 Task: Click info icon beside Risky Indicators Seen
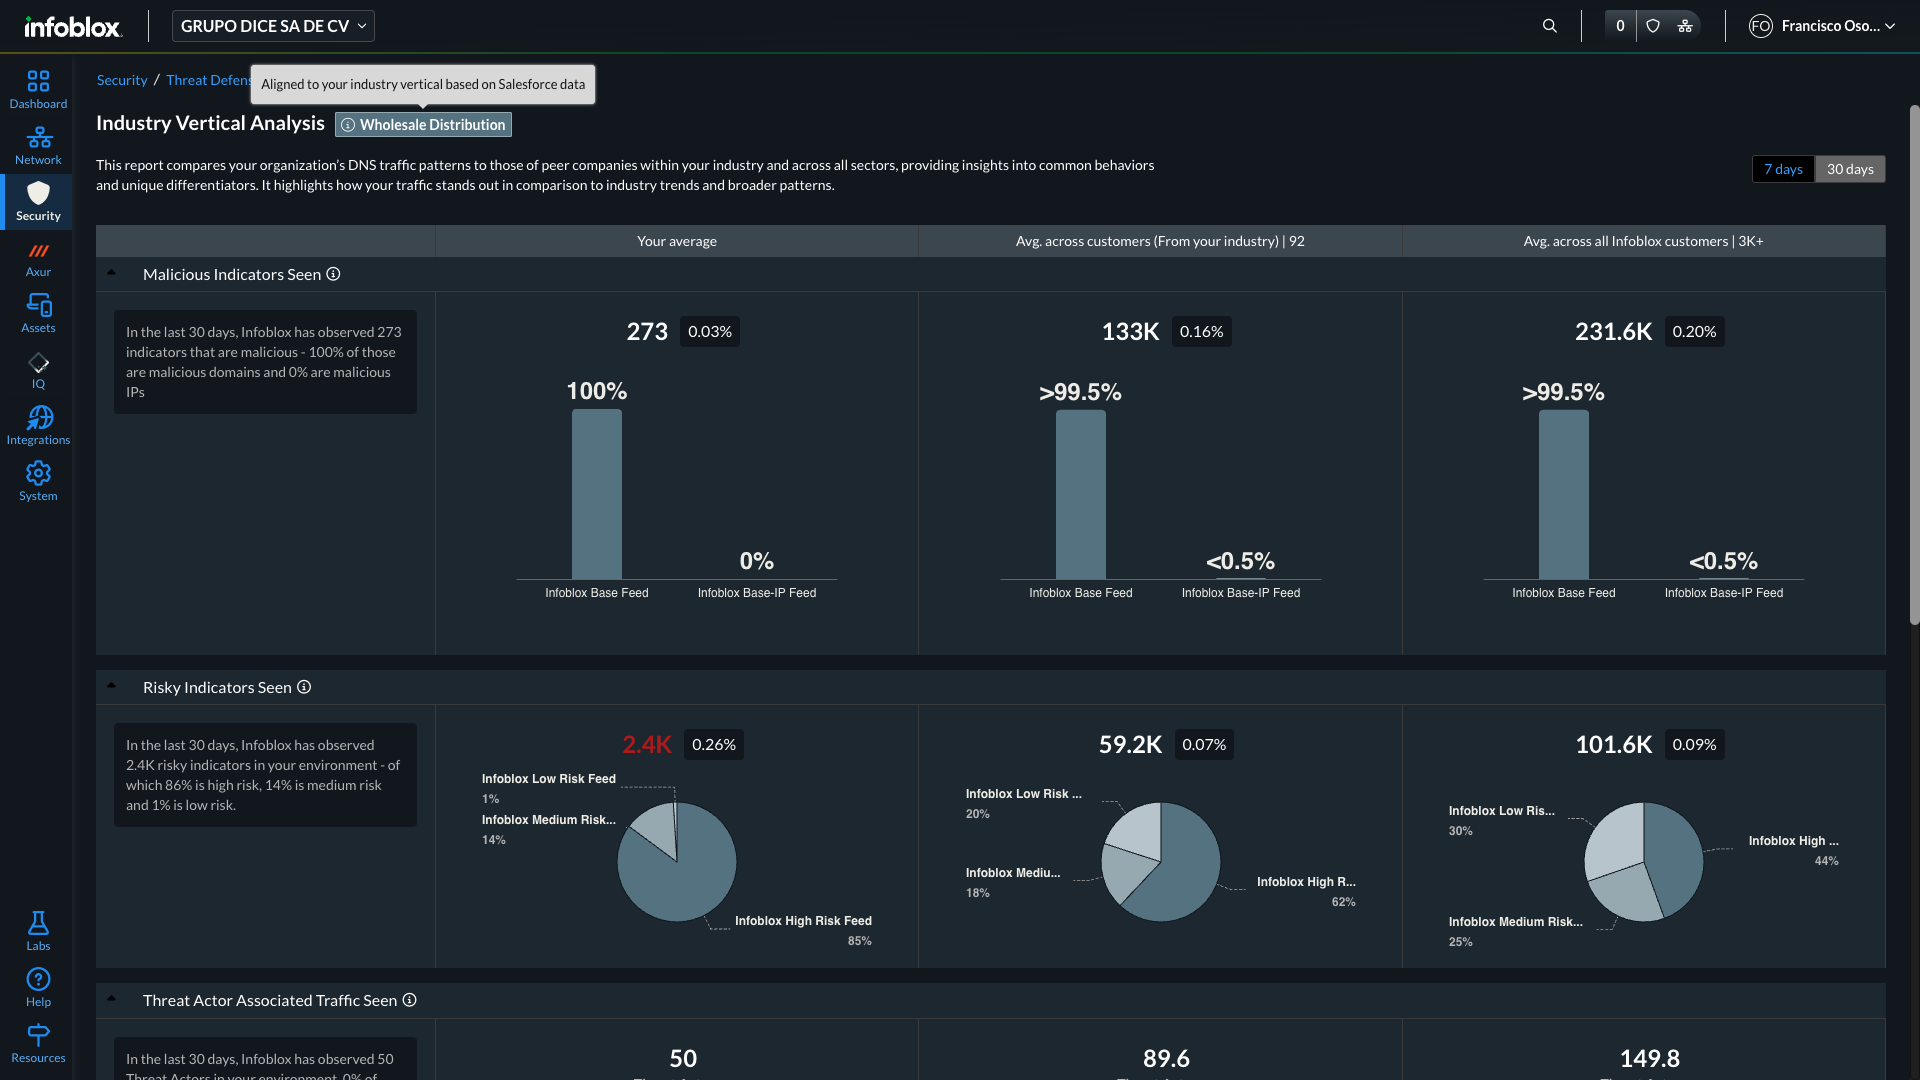pos(304,687)
